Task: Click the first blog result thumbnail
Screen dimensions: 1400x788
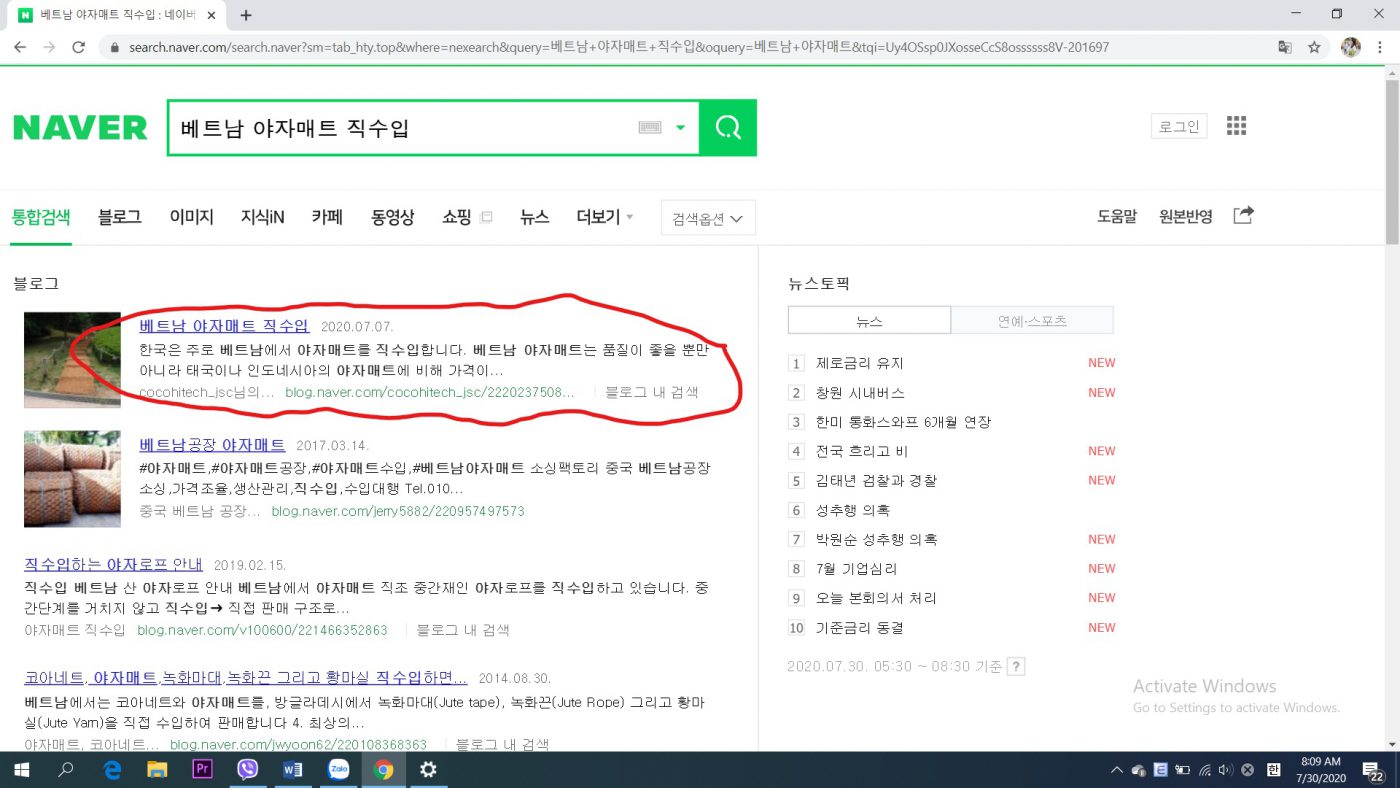Action: [x=72, y=360]
